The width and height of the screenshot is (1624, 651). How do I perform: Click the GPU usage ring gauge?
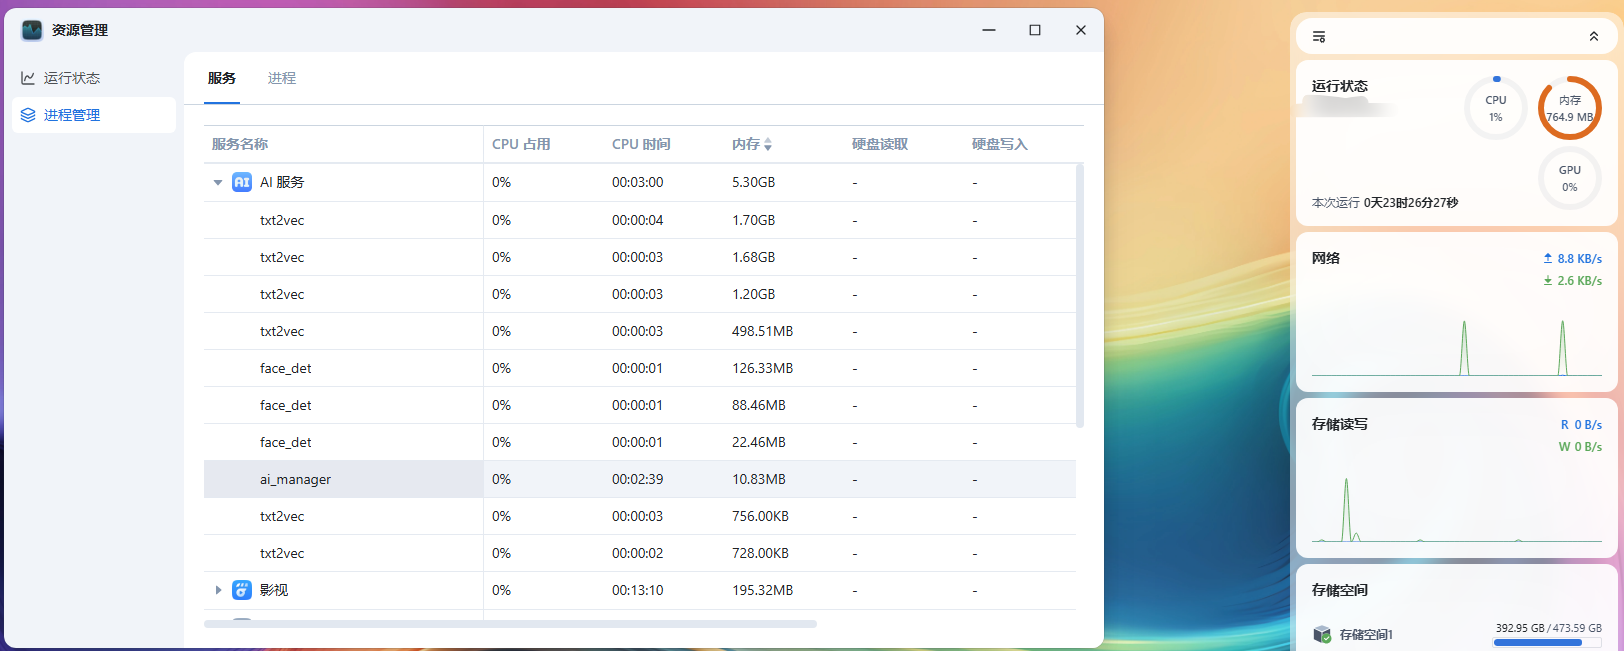1569,178
